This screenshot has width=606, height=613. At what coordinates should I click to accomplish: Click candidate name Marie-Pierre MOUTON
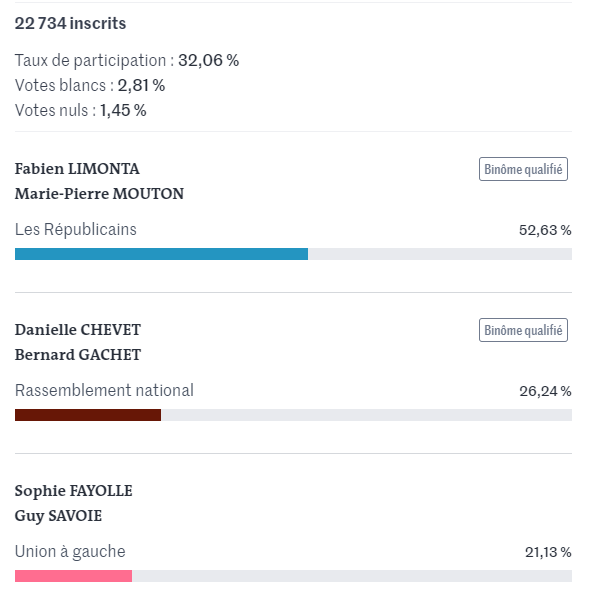[x=99, y=194]
